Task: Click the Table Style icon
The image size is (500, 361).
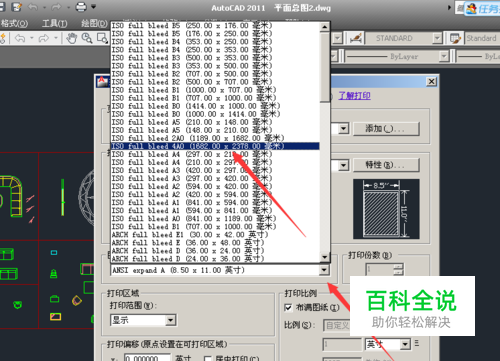Action: pyautogui.click(x=455, y=38)
